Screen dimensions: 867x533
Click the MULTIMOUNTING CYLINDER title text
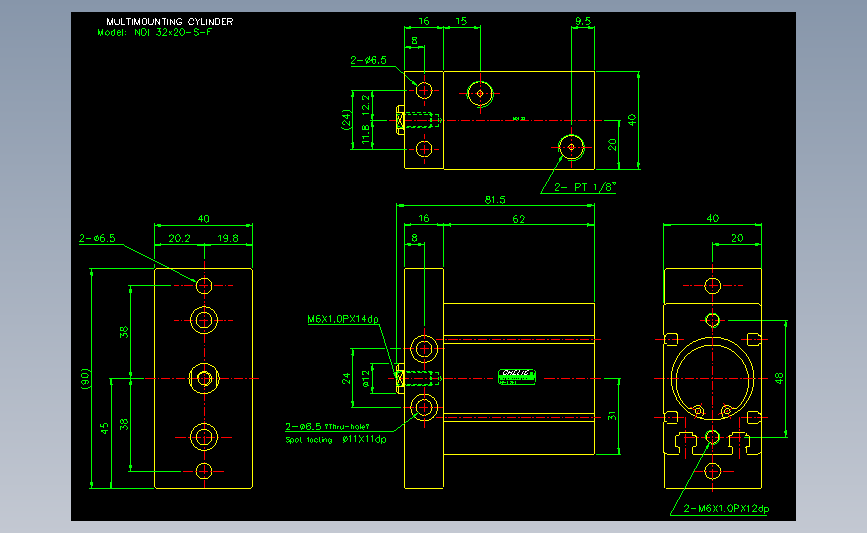coord(170,22)
